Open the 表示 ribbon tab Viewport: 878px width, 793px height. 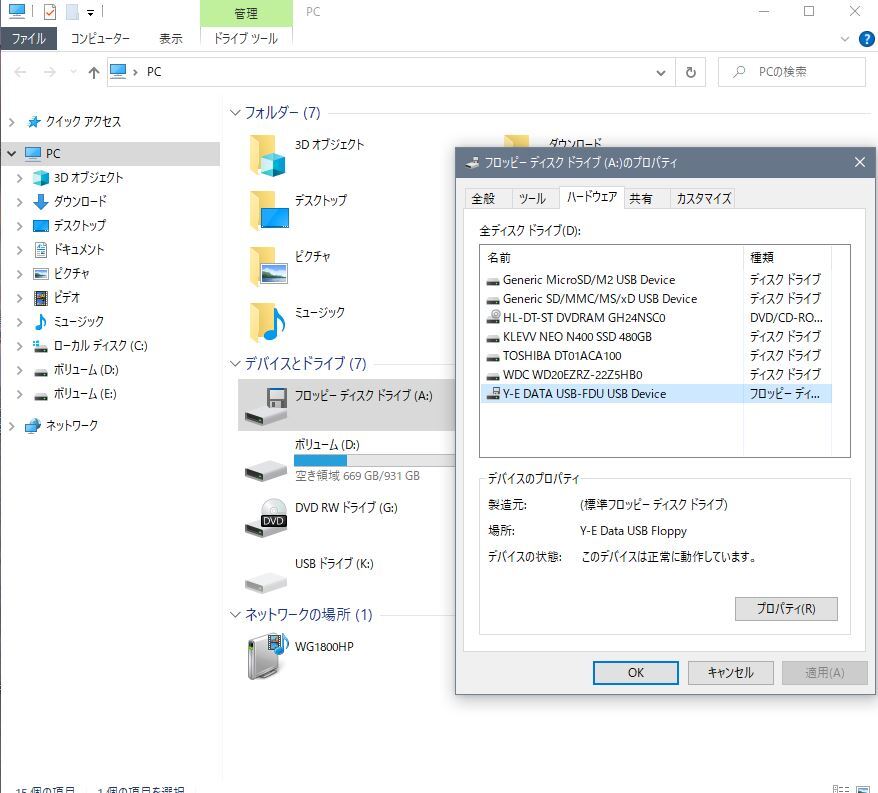pyautogui.click(x=170, y=38)
